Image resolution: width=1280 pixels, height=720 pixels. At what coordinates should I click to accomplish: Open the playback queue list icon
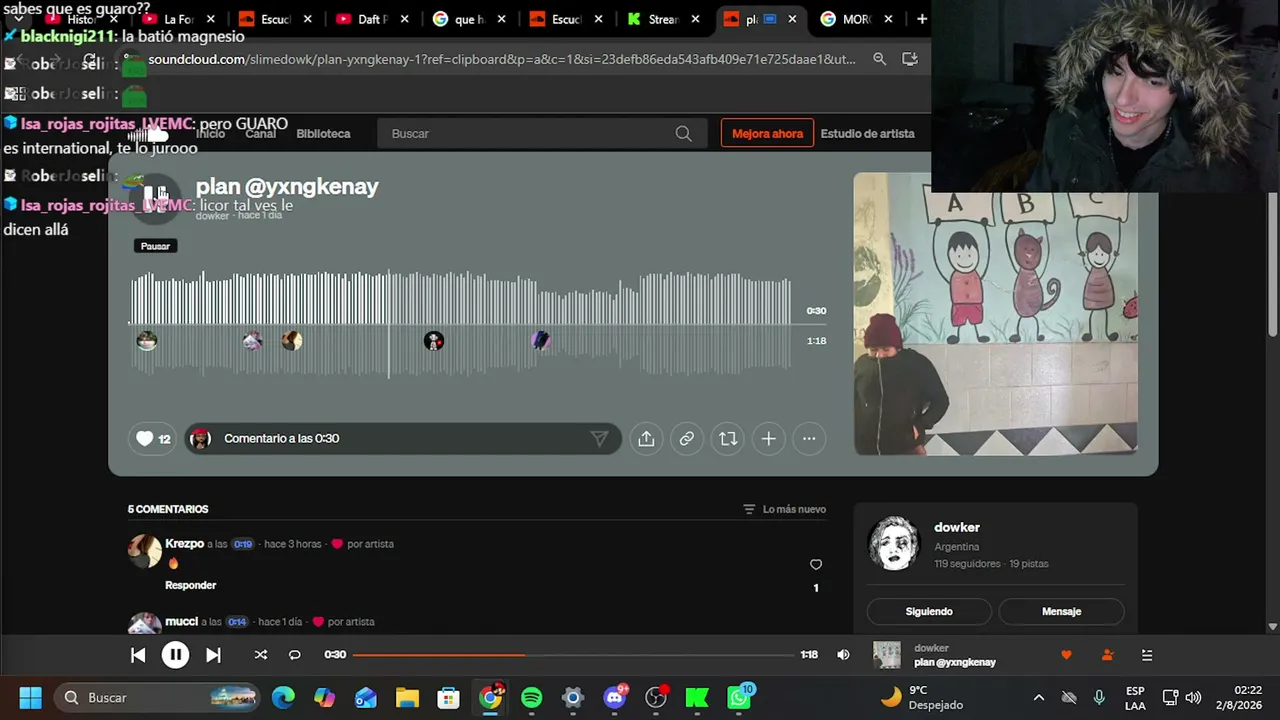pos(1147,655)
